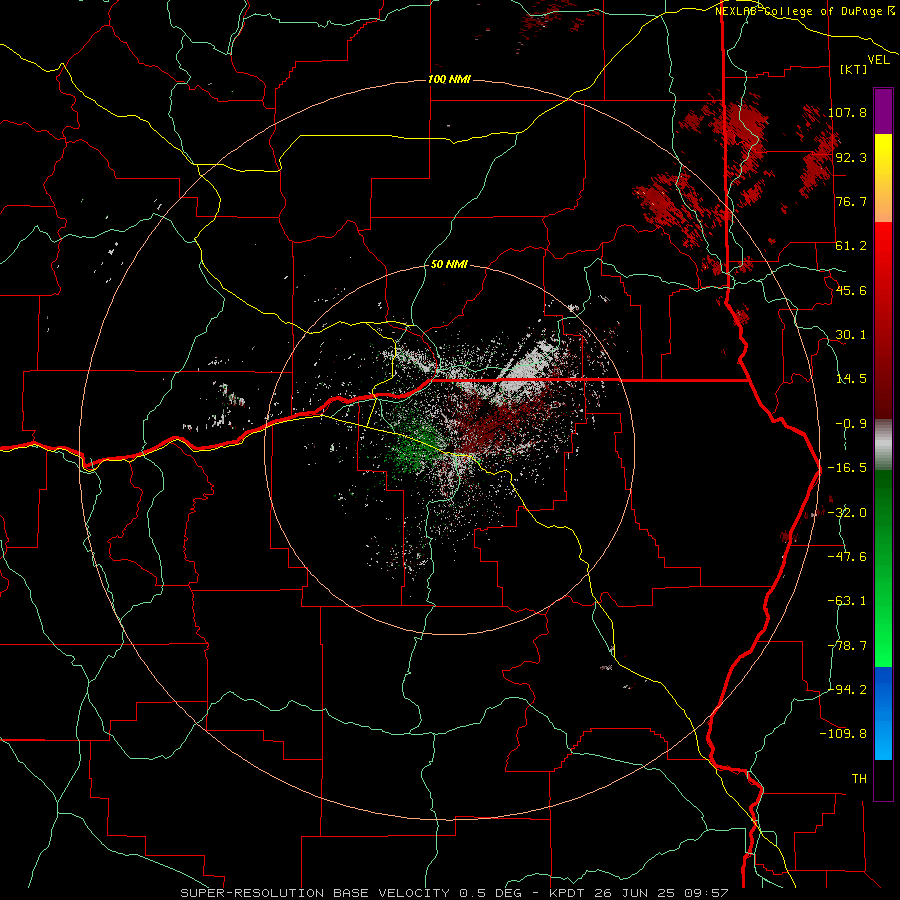900x900 pixels.
Task: Click the Super-Resolution Base Velocity caption
Action: click(x=454, y=893)
